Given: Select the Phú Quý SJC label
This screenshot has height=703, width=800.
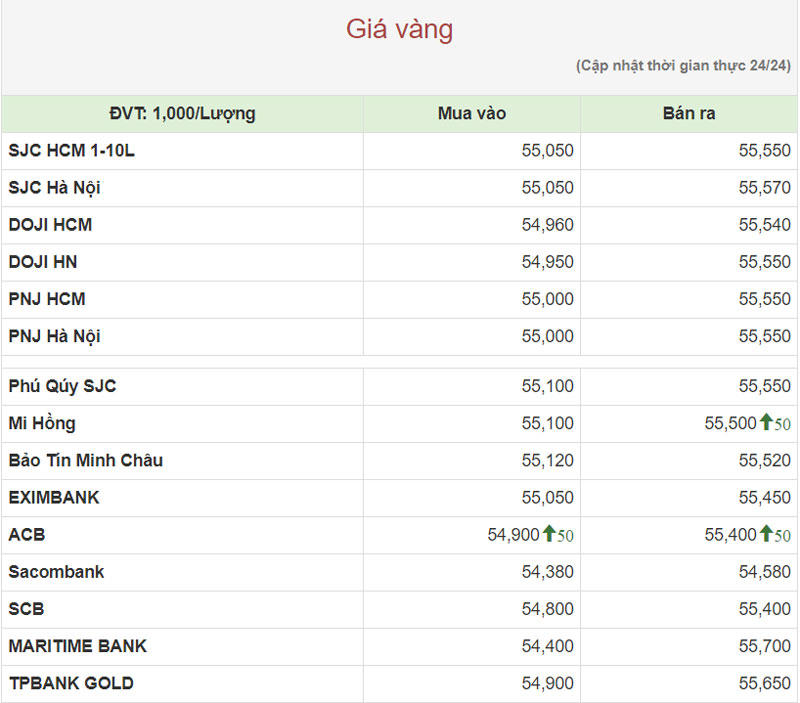Looking at the screenshot, I should [62, 386].
